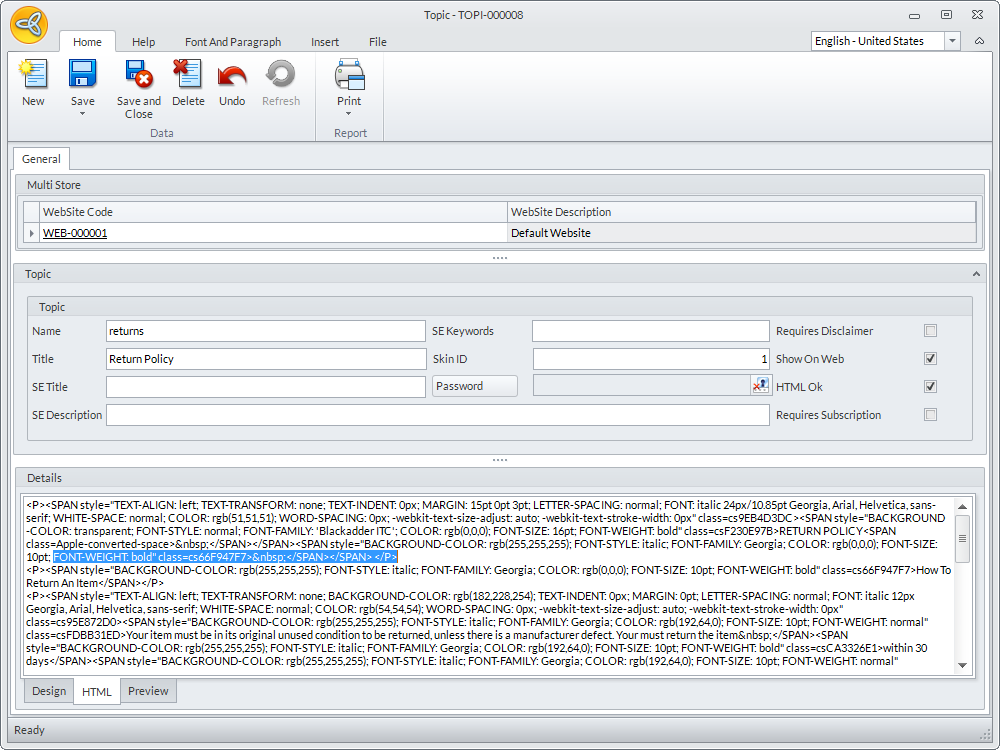
Task: Uncheck the Show On Web checkbox
Action: click(x=931, y=359)
